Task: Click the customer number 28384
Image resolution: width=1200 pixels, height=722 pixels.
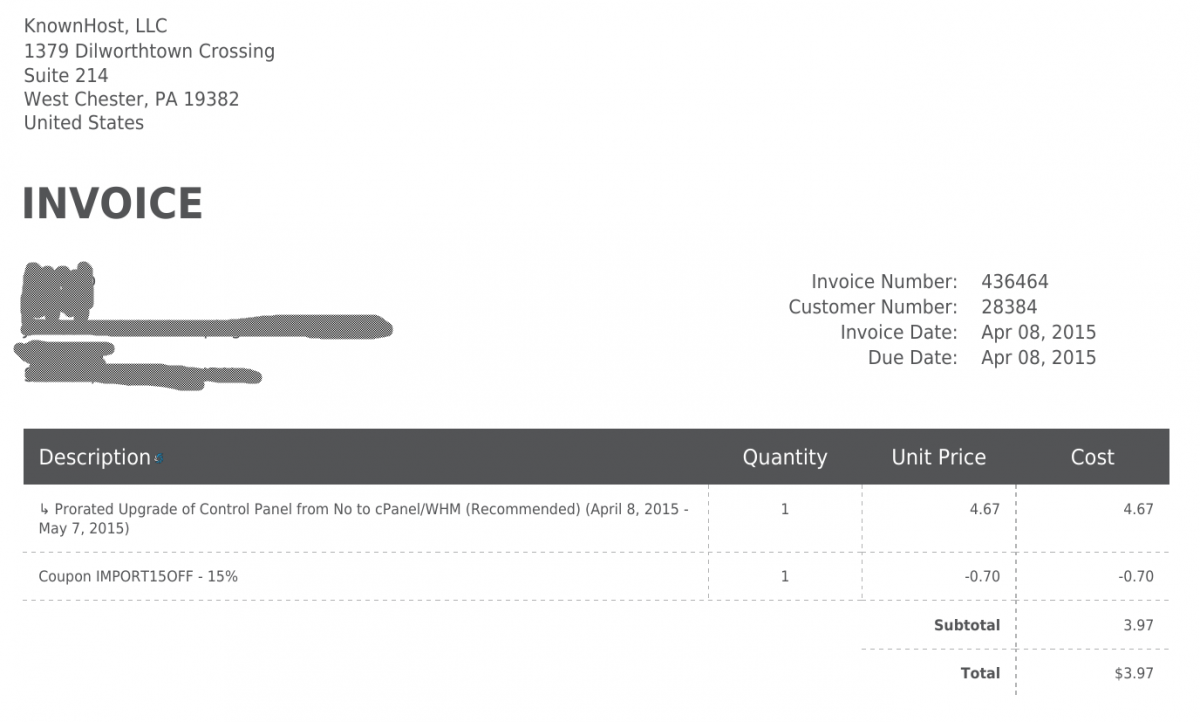Action: (1009, 307)
